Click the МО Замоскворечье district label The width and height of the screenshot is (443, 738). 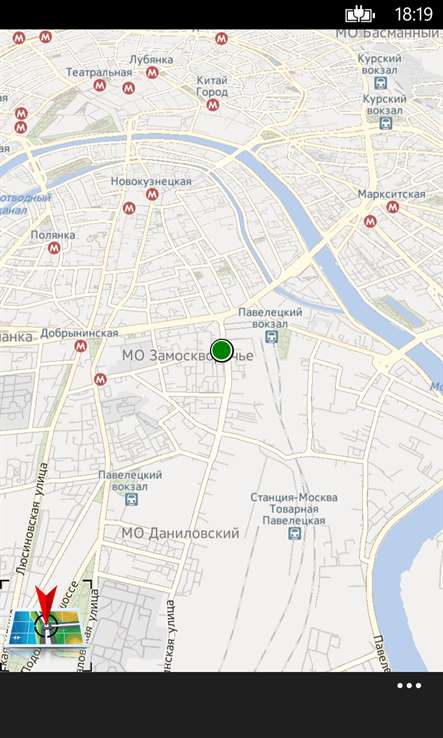pos(187,356)
